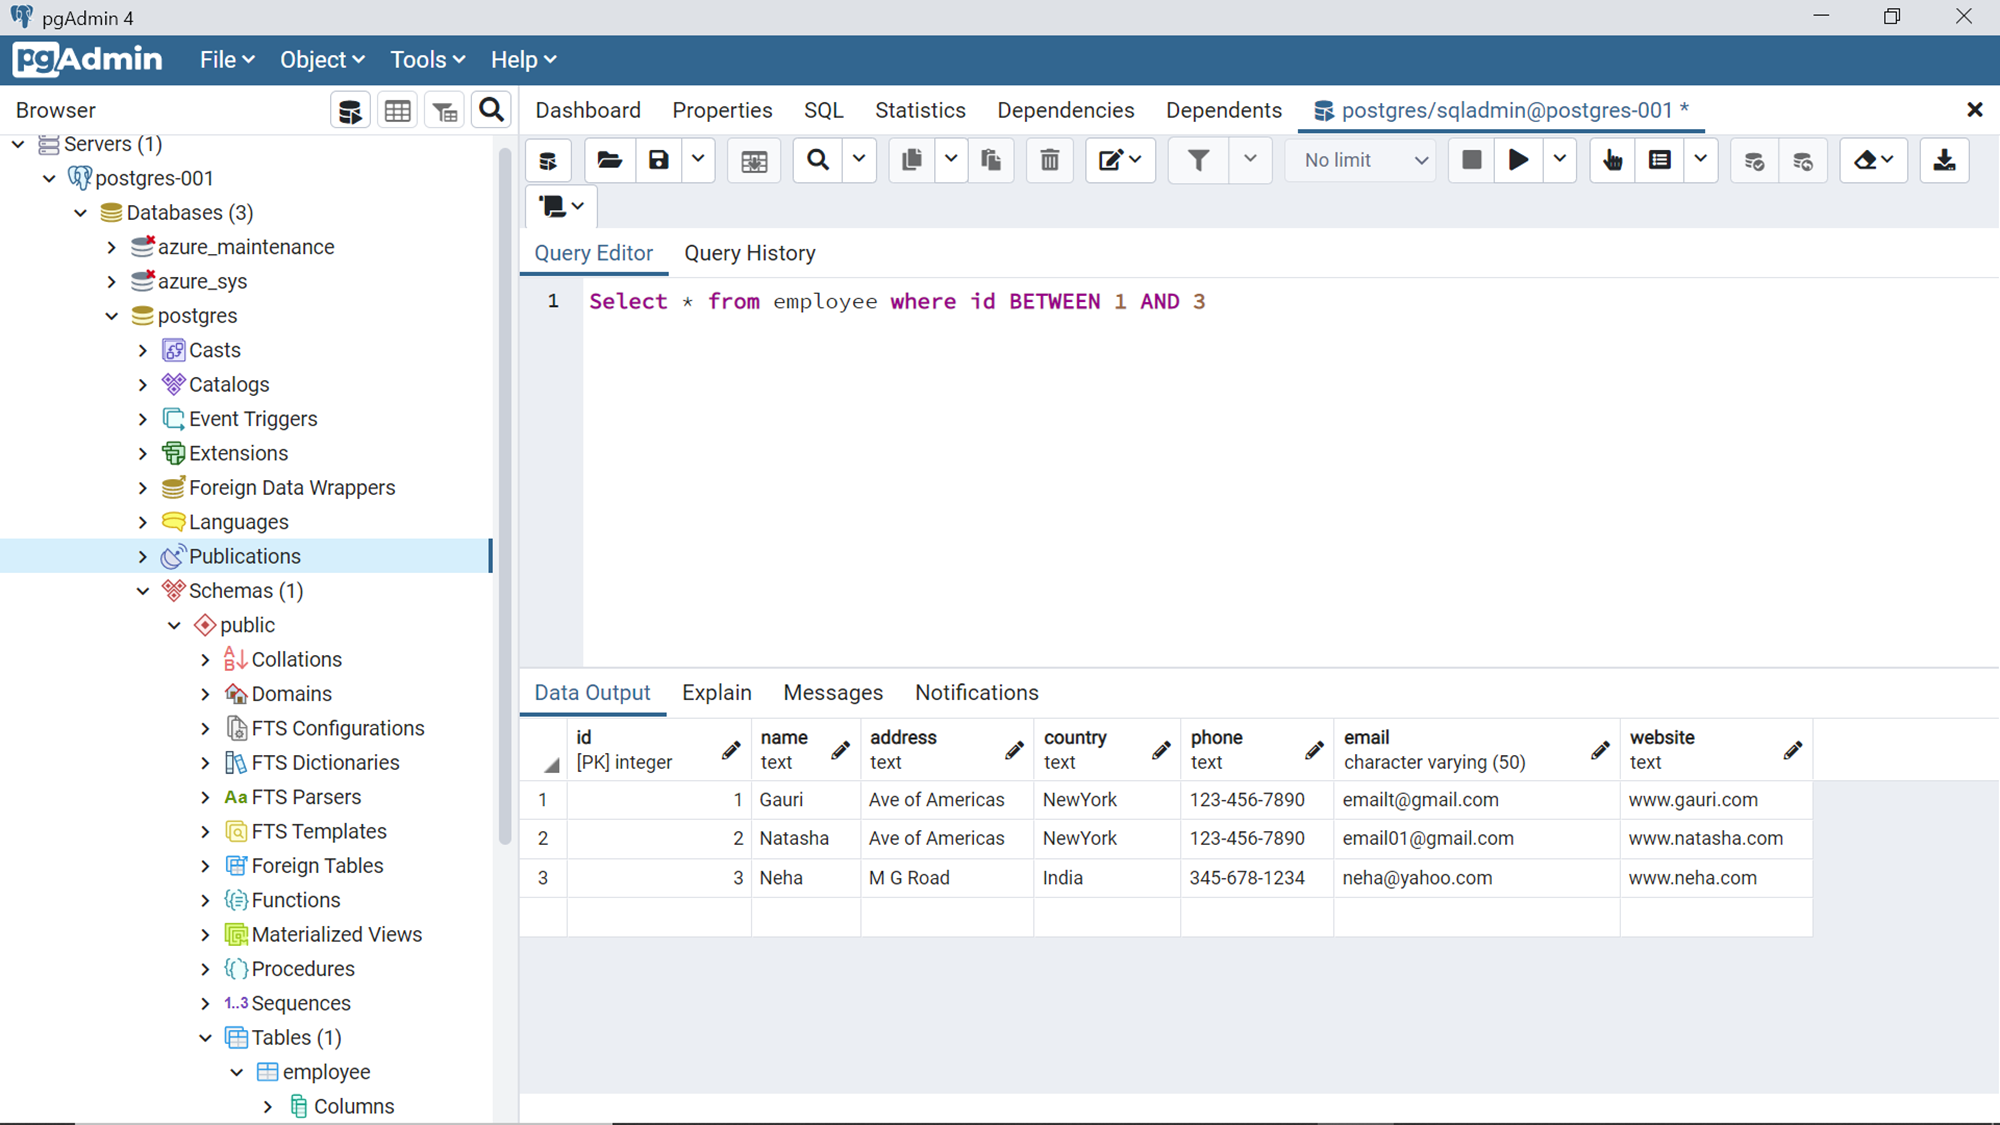
Task: Click the Save File disk icon
Action: click(x=658, y=160)
